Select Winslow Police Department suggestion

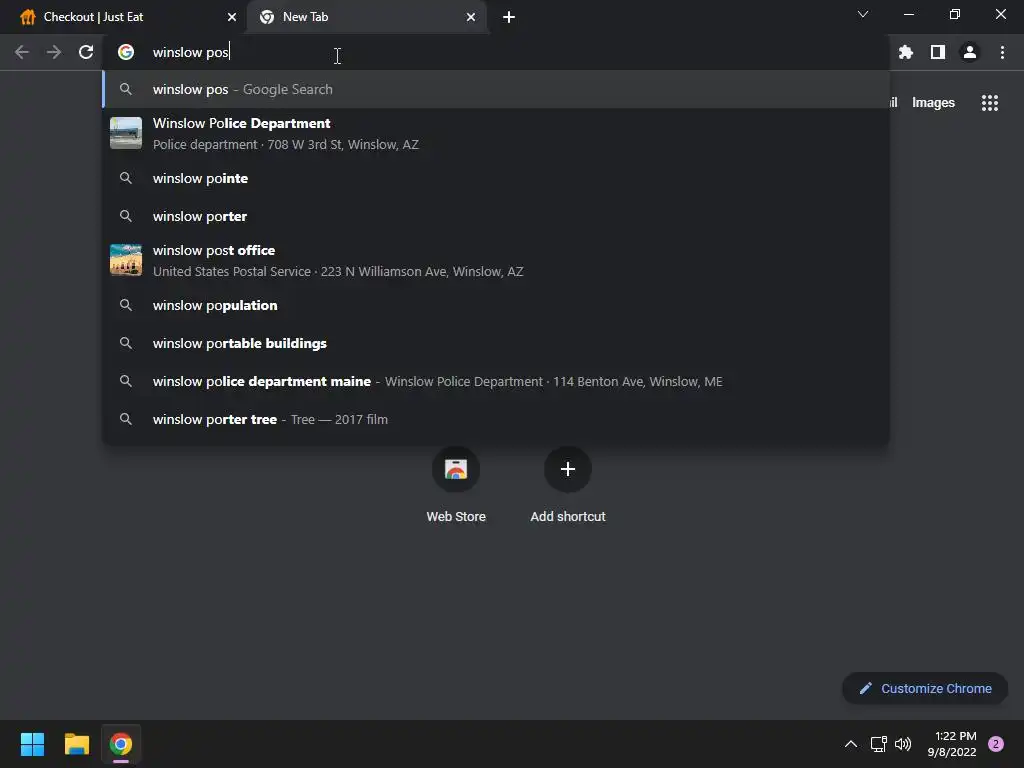point(496,133)
